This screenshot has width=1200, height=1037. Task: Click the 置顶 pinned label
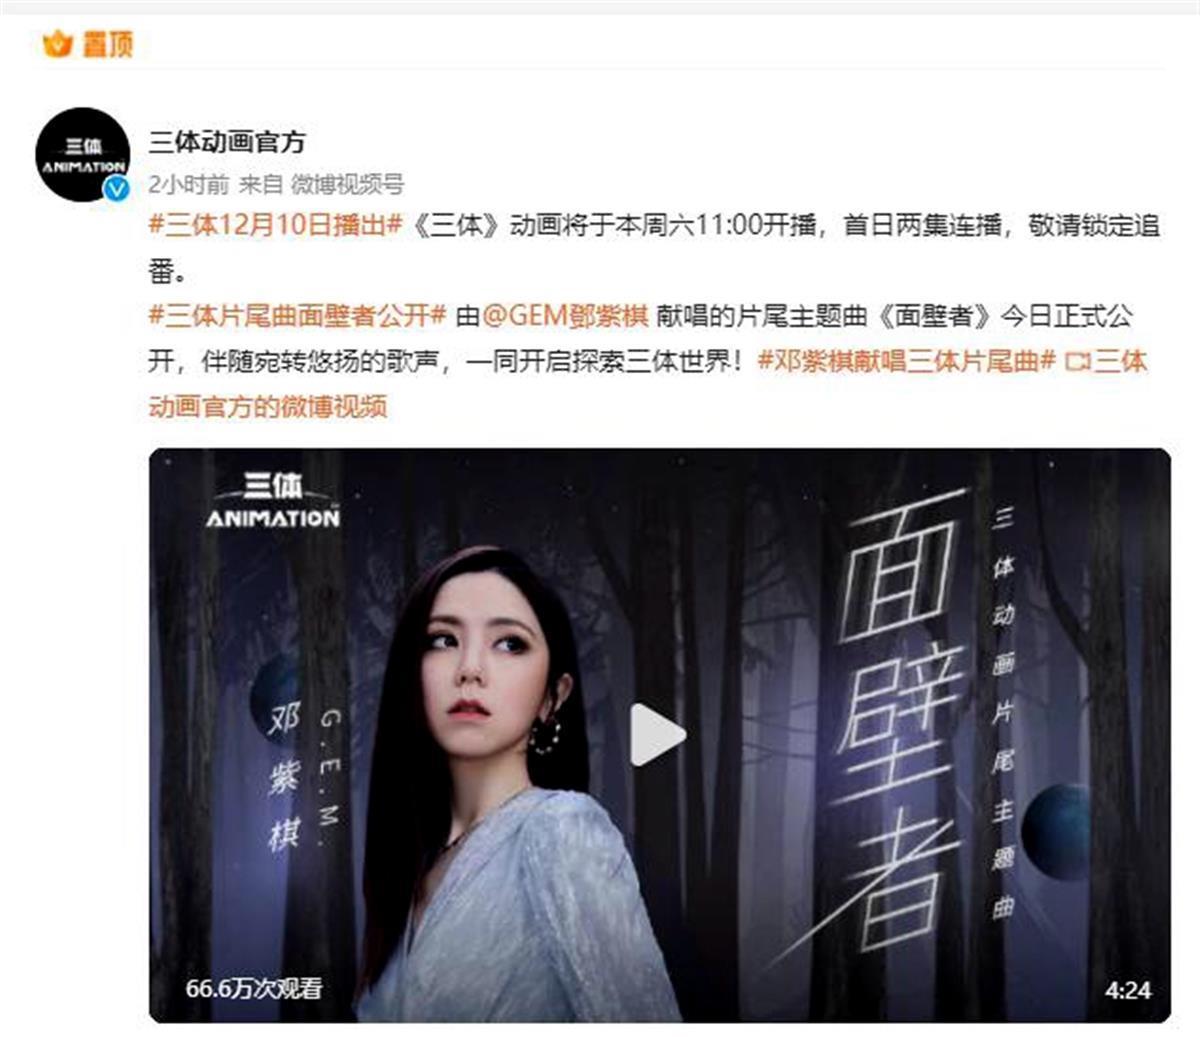point(108,44)
